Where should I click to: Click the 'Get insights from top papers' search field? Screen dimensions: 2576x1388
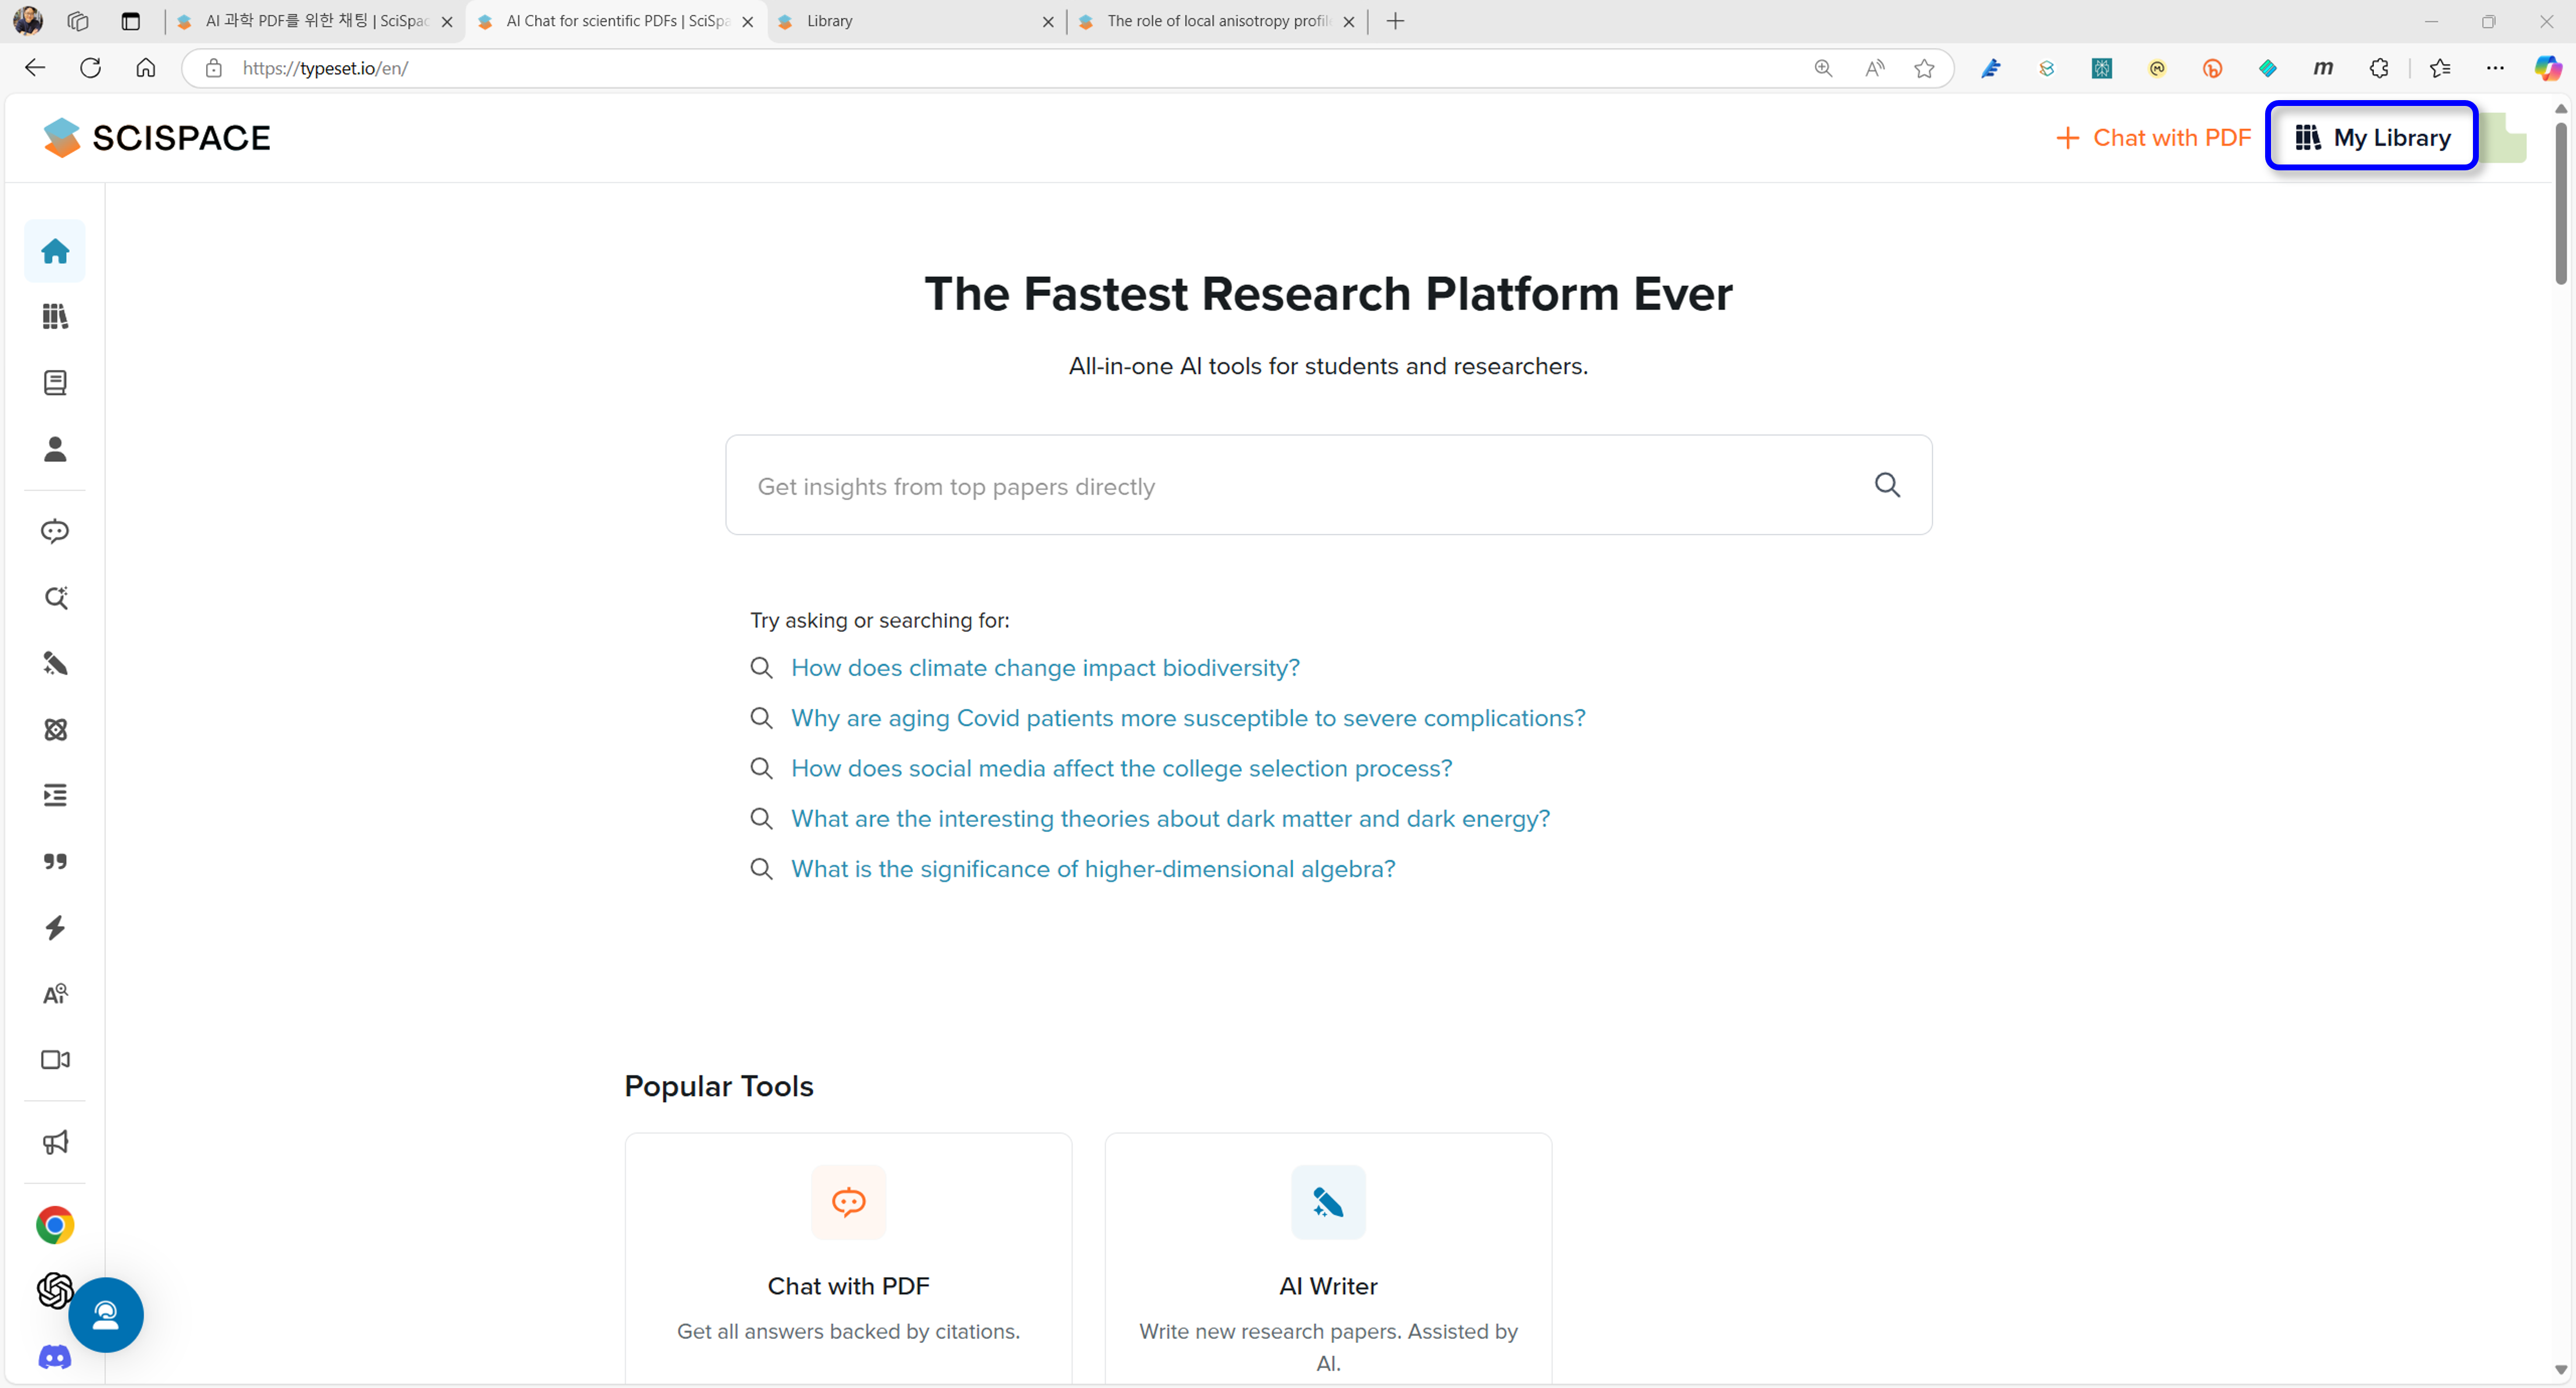[x=1328, y=485]
